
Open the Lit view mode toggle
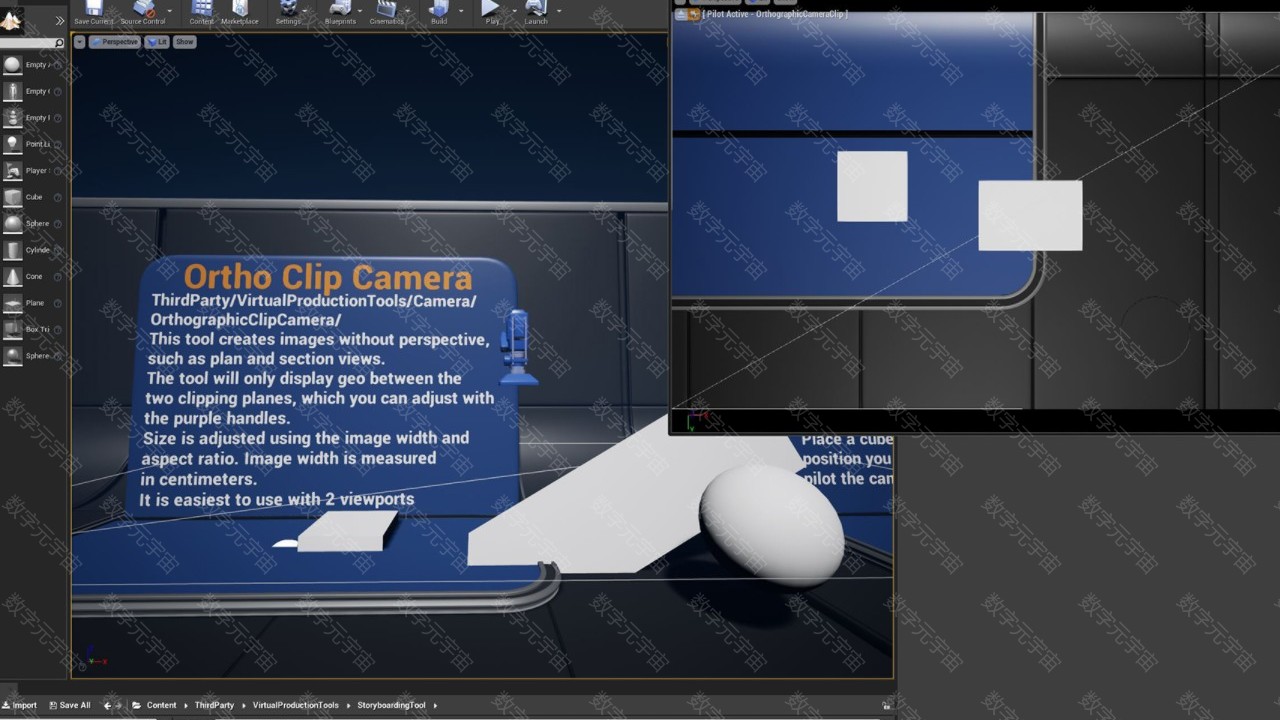(158, 42)
